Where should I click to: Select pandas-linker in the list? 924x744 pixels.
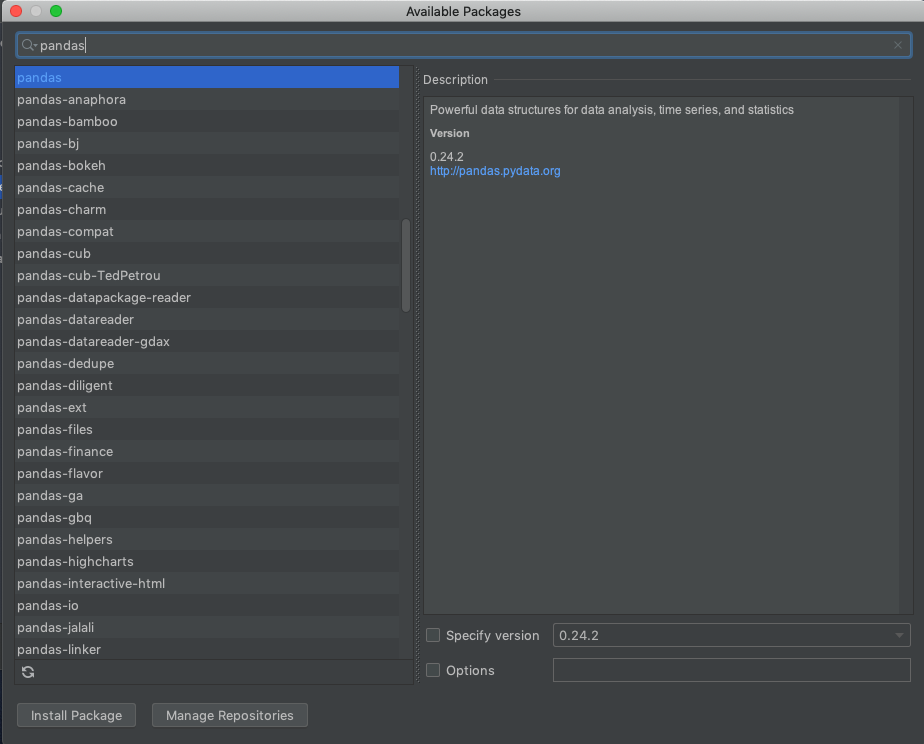[x=207, y=649]
